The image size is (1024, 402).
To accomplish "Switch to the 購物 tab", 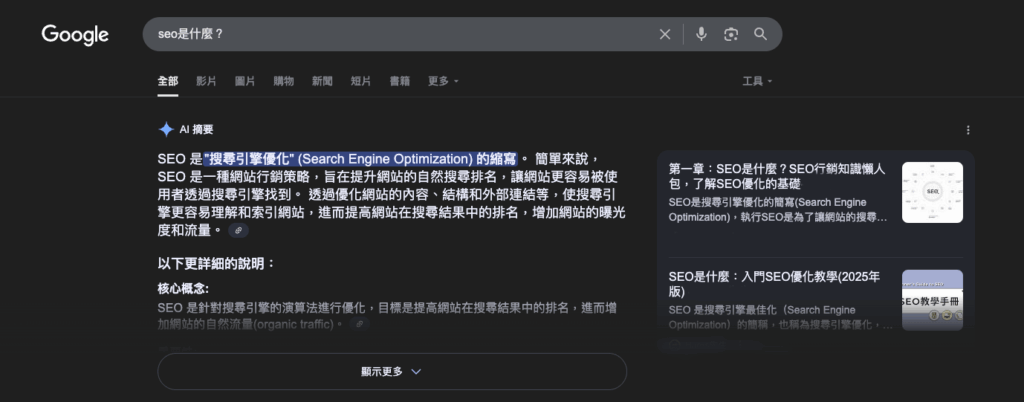I will (283, 81).
